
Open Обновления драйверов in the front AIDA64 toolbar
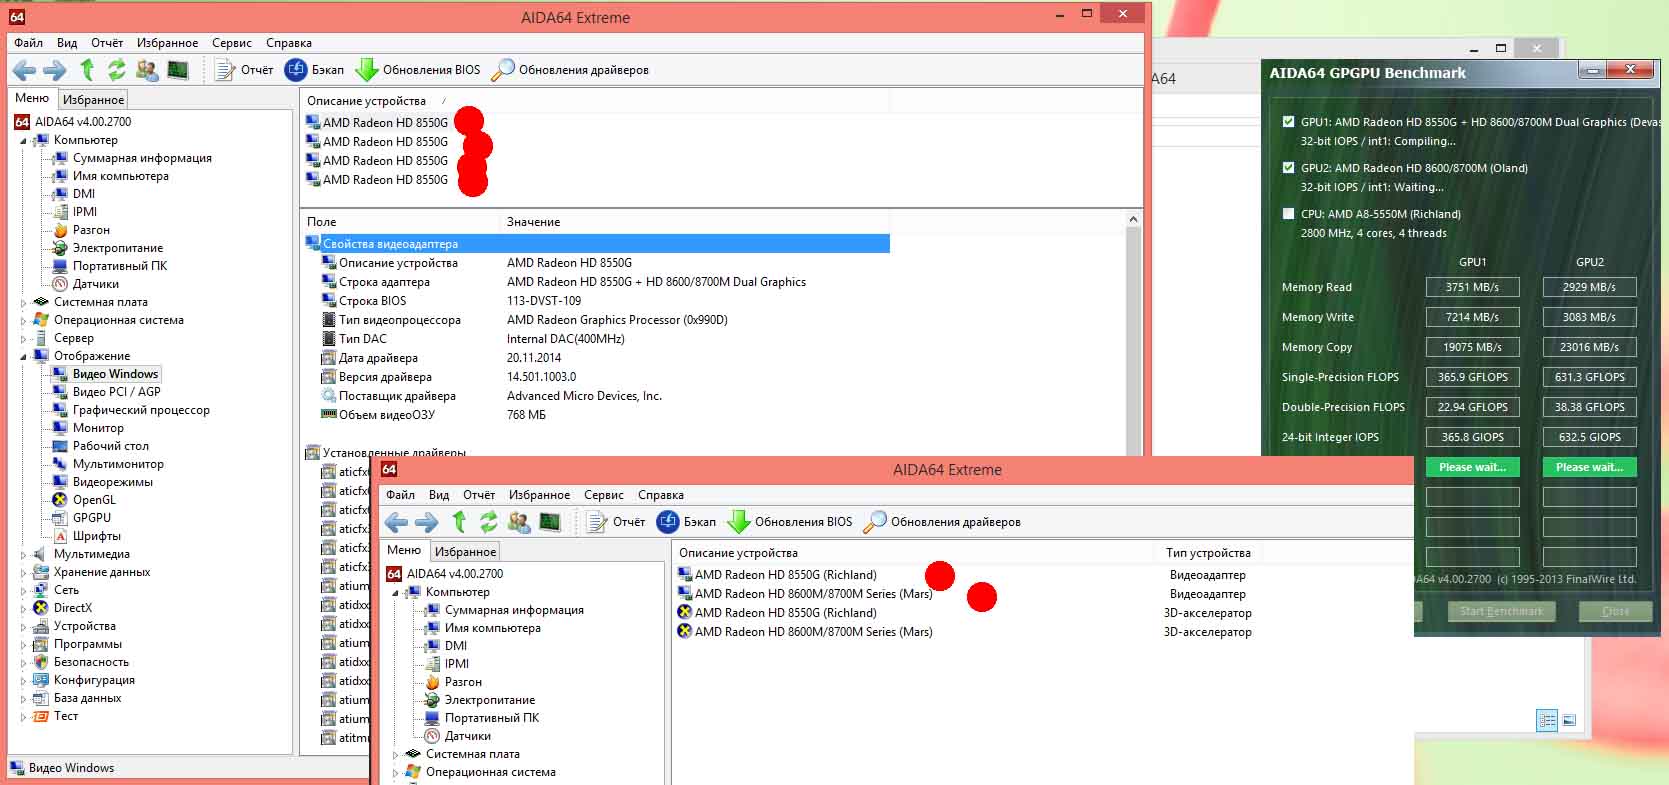click(942, 522)
